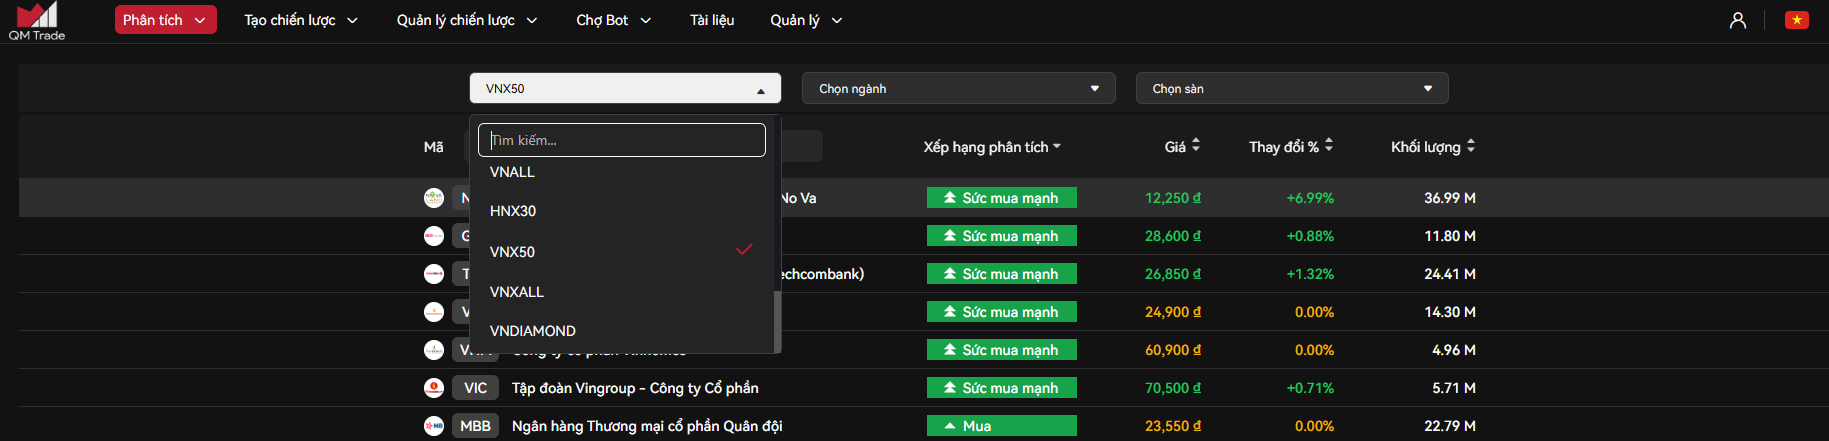Click the MBB company logo icon
Screen dimensions: 1829x441
[x=434, y=426]
